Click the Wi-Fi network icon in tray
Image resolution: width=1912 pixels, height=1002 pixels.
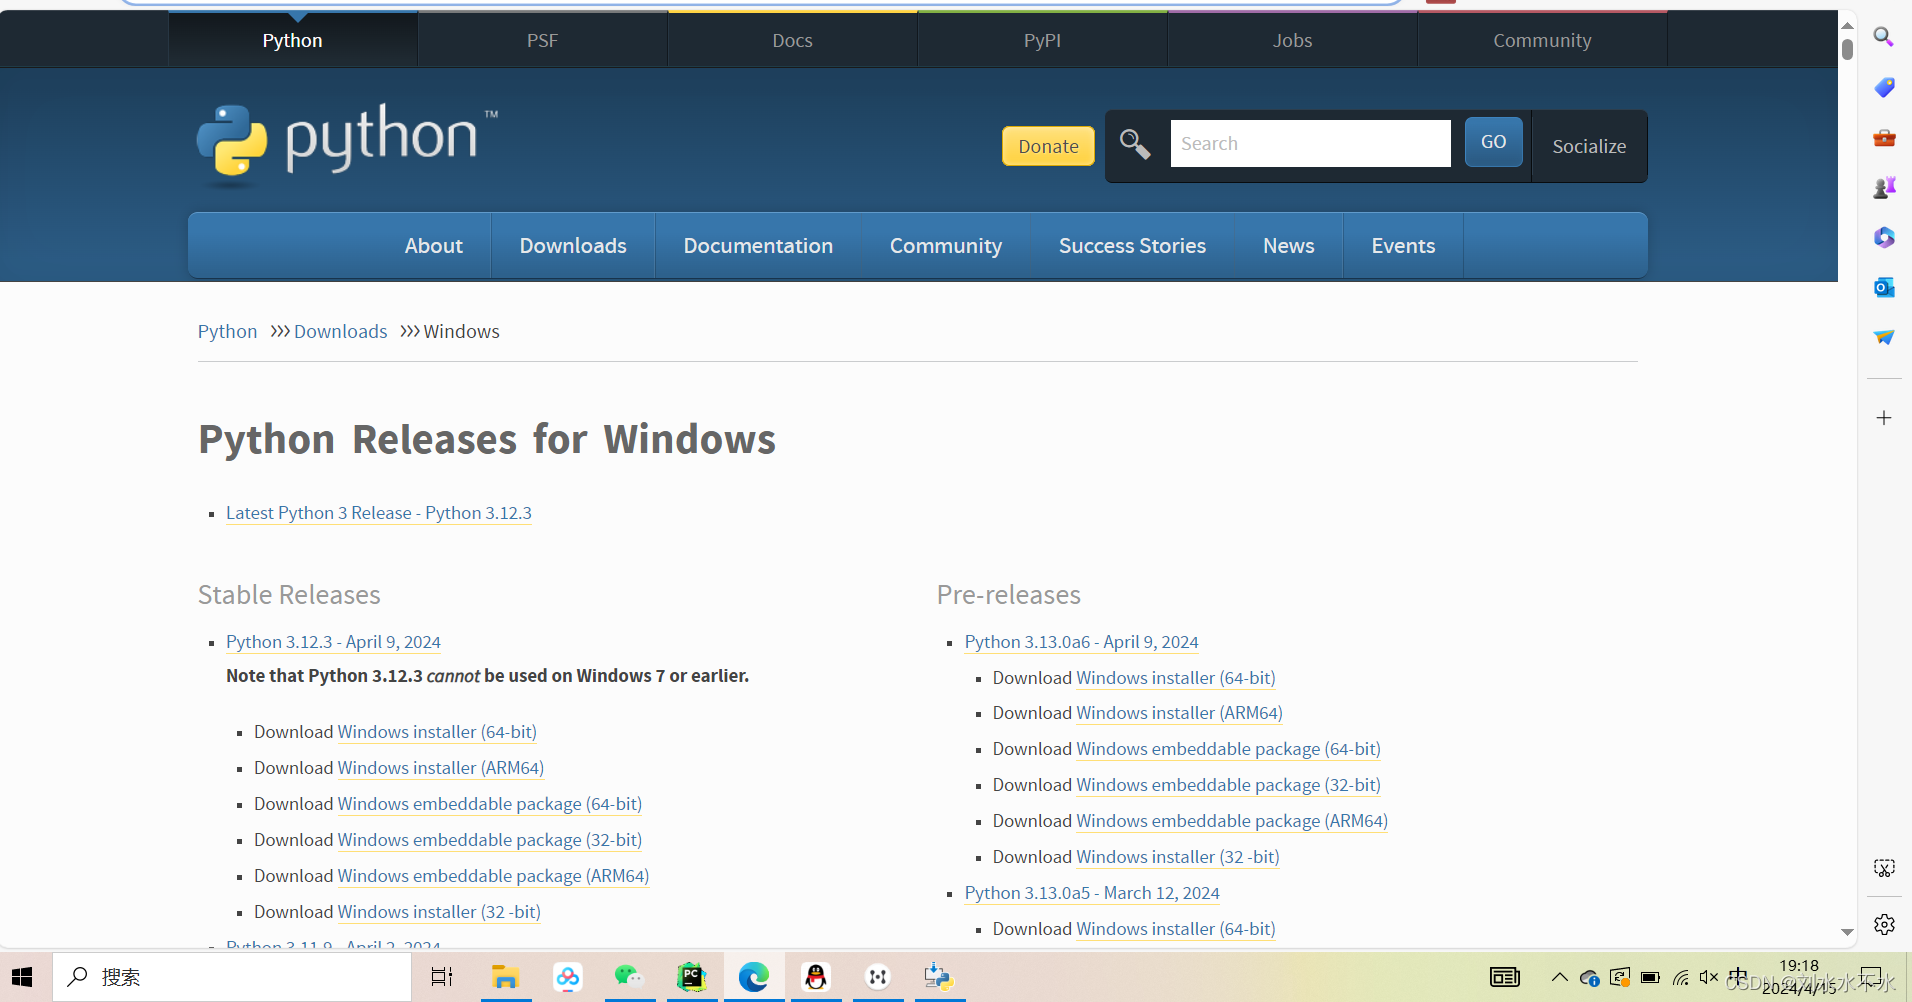pos(1681,977)
